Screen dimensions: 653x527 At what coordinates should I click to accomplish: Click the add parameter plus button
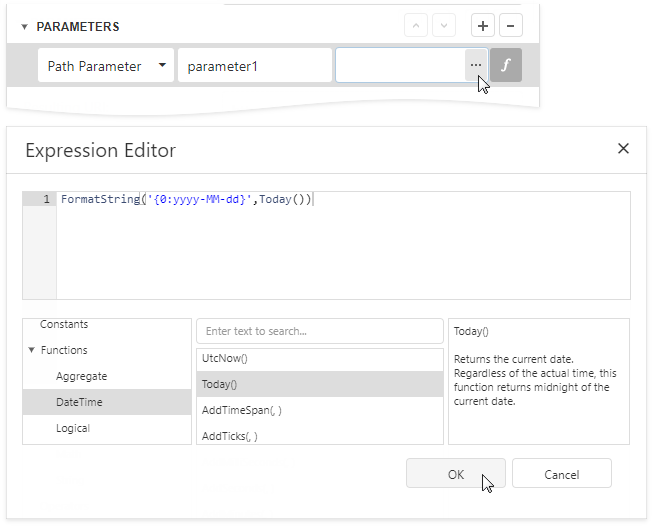tap(483, 27)
